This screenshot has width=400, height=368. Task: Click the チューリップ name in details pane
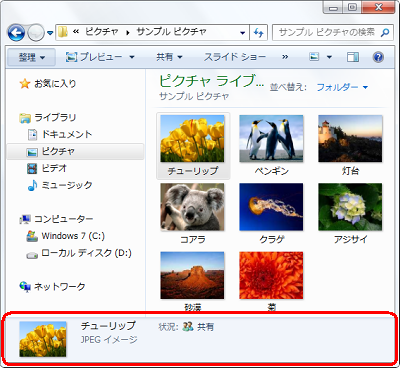(108, 326)
